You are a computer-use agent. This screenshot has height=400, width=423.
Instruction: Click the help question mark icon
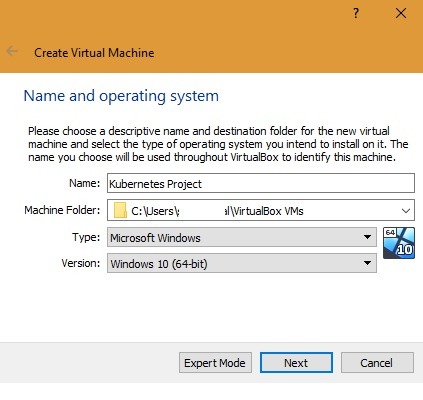coord(356,13)
